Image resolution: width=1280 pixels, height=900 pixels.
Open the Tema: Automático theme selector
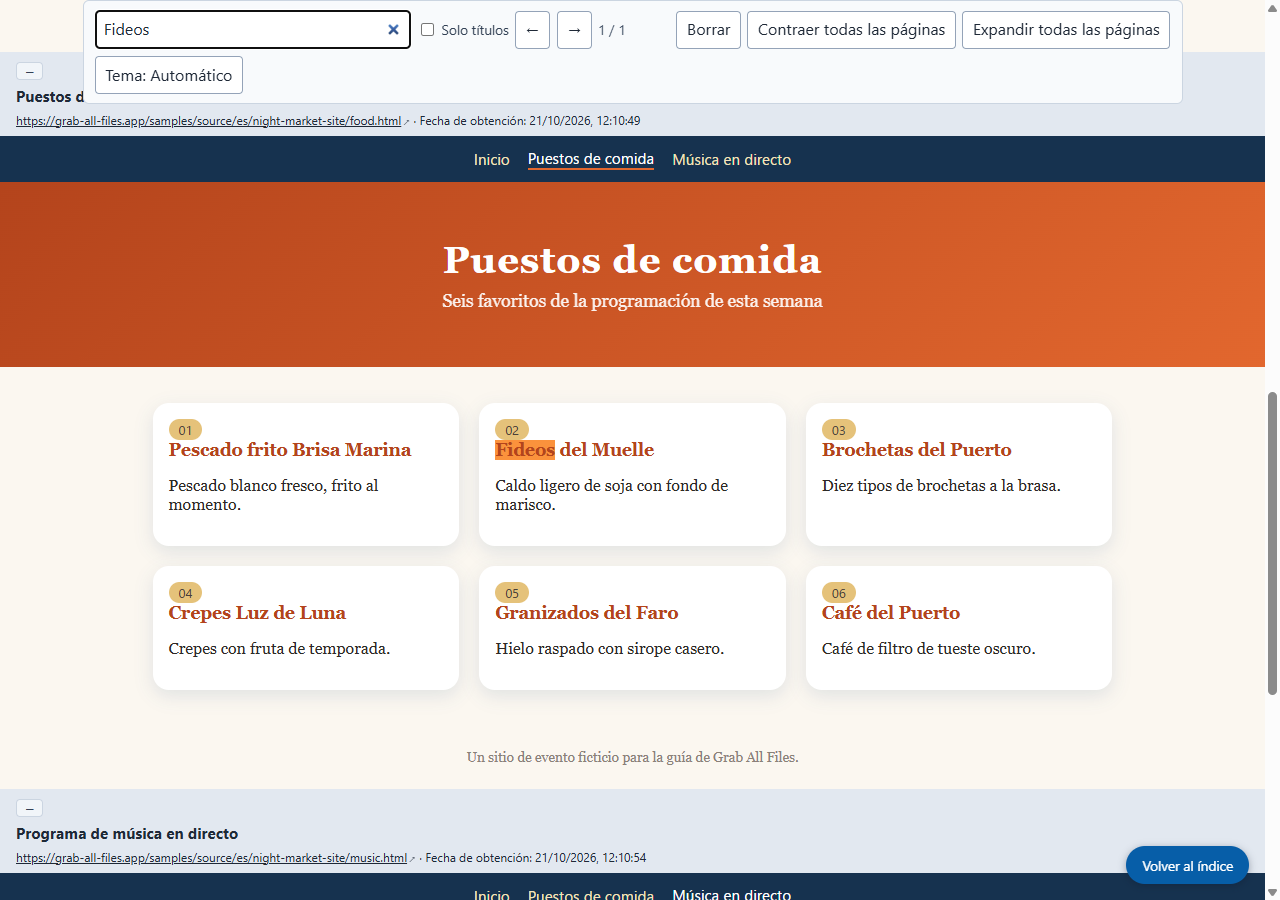tap(169, 75)
